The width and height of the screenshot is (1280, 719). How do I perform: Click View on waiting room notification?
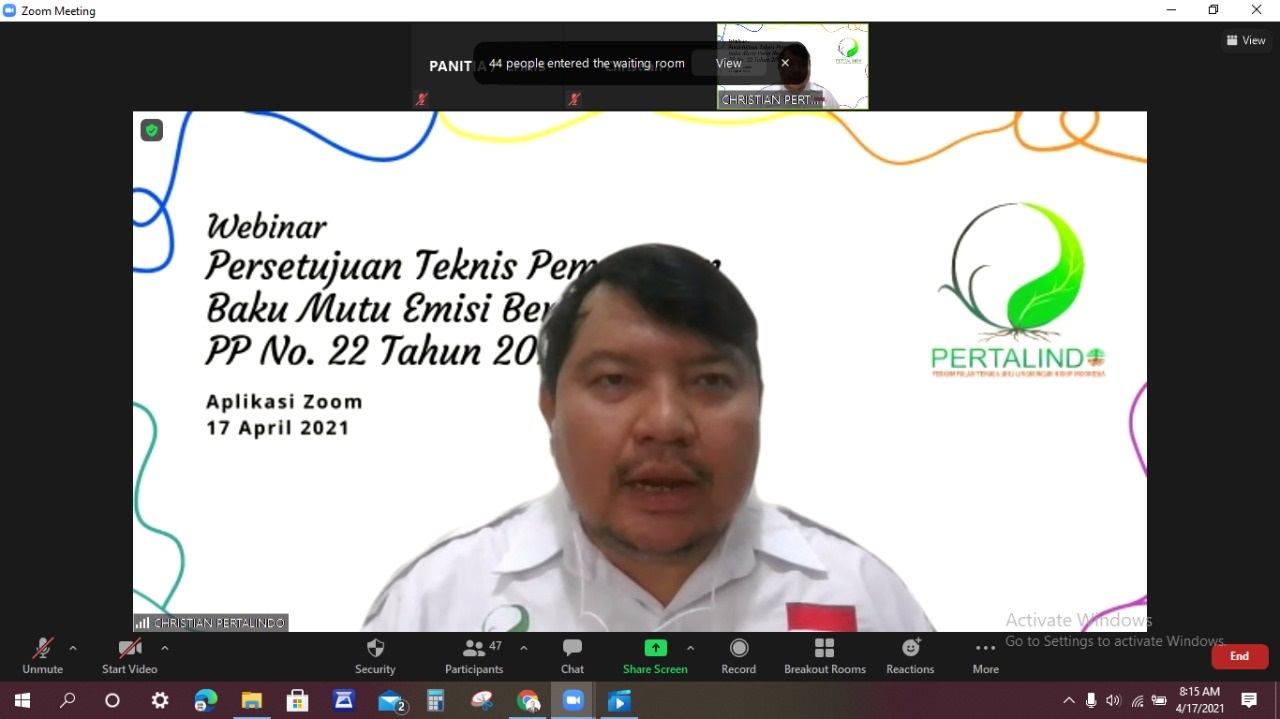click(x=728, y=63)
